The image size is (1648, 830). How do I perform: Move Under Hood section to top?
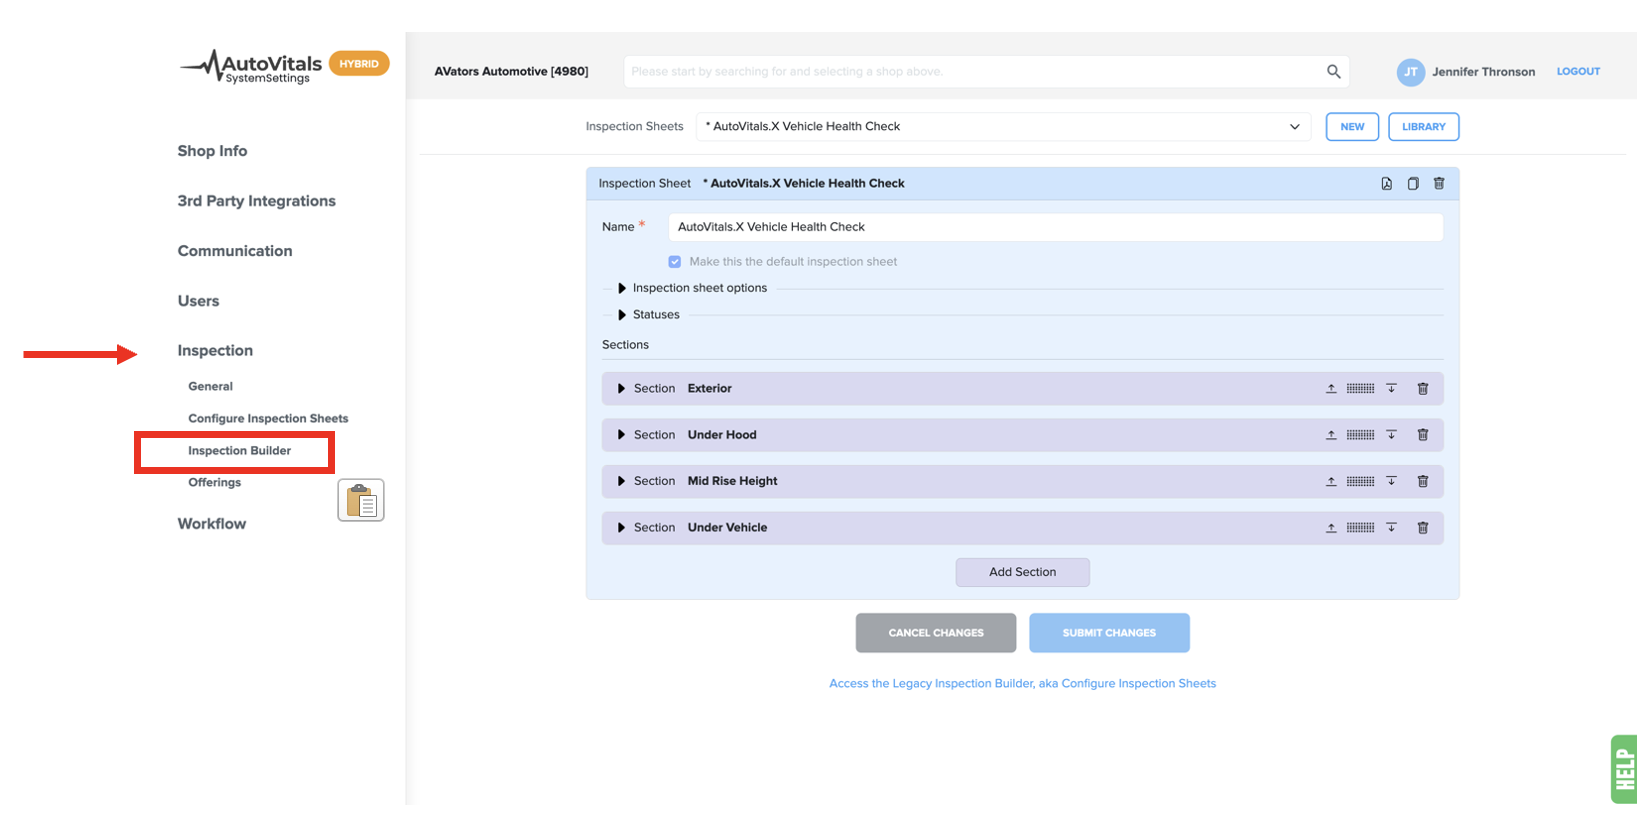1331,435
